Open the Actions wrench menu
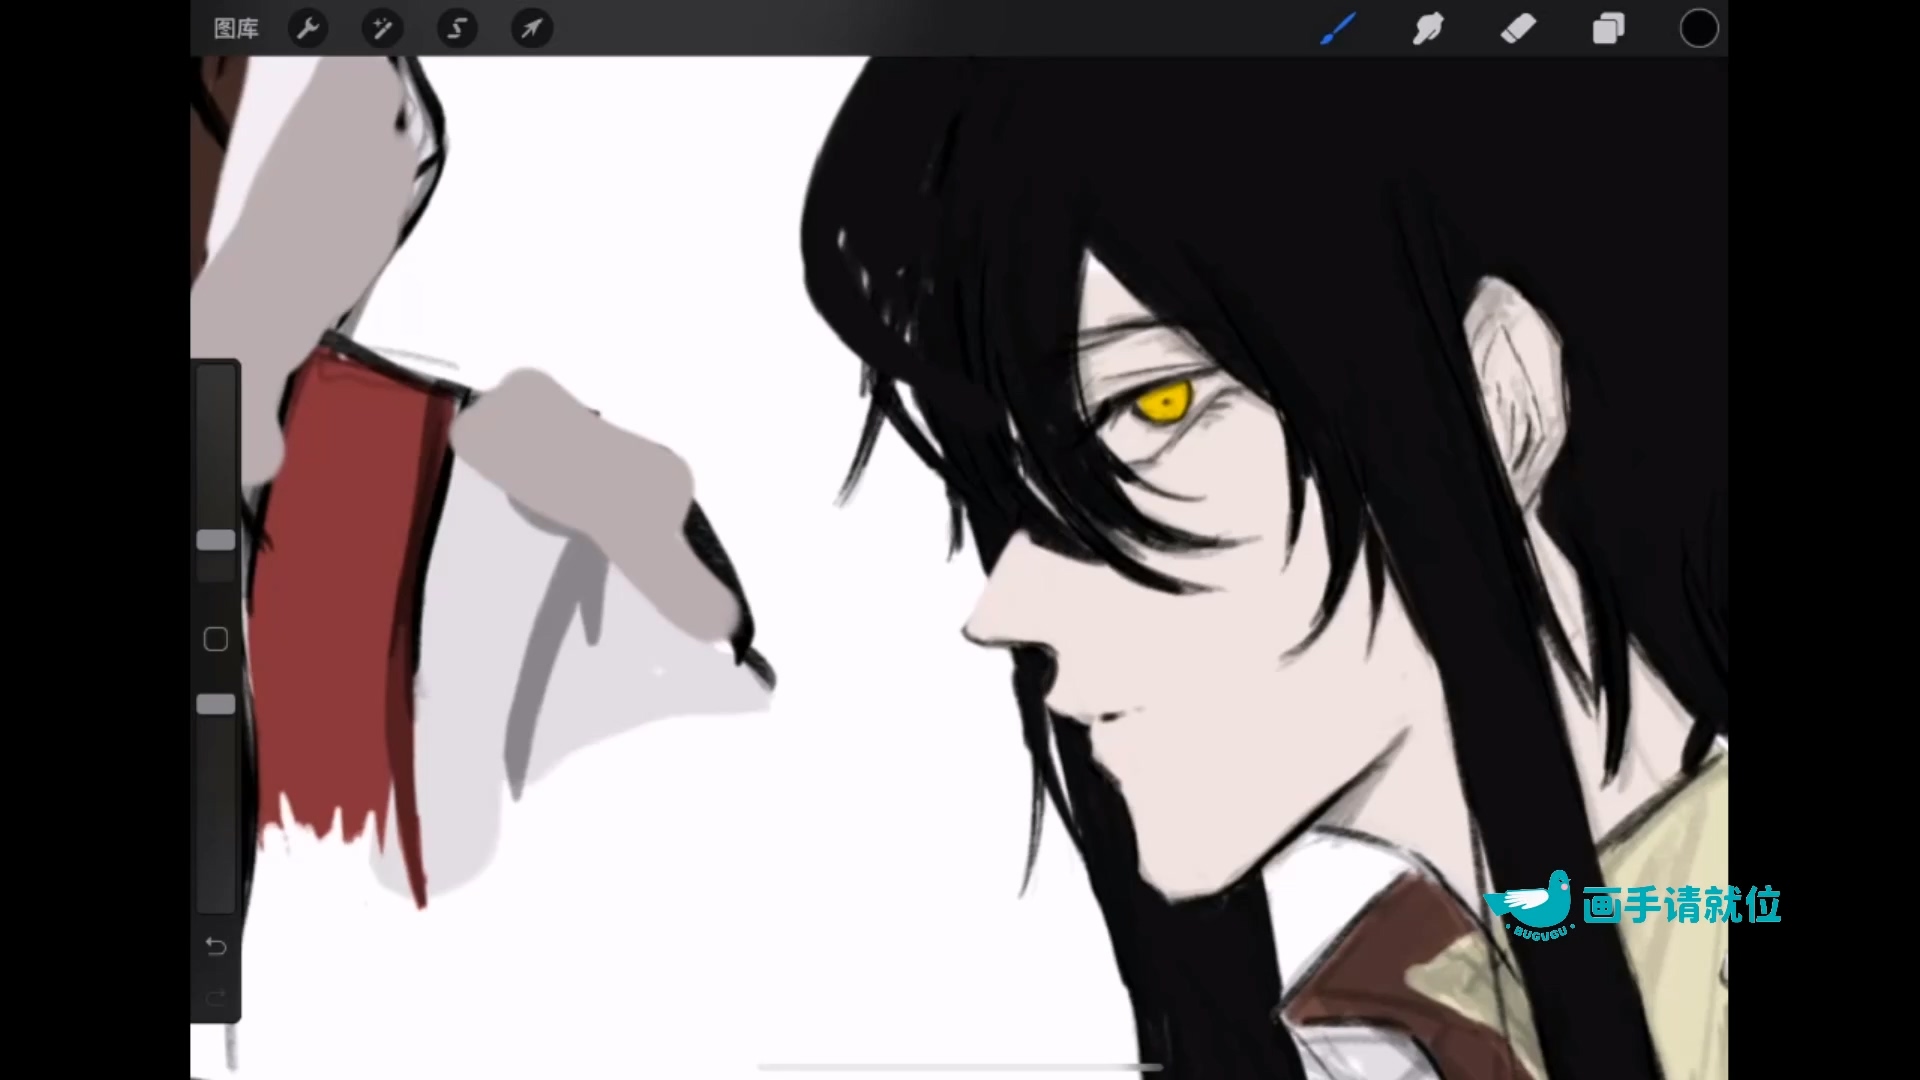The height and width of the screenshot is (1080, 1920). [x=308, y=28]
